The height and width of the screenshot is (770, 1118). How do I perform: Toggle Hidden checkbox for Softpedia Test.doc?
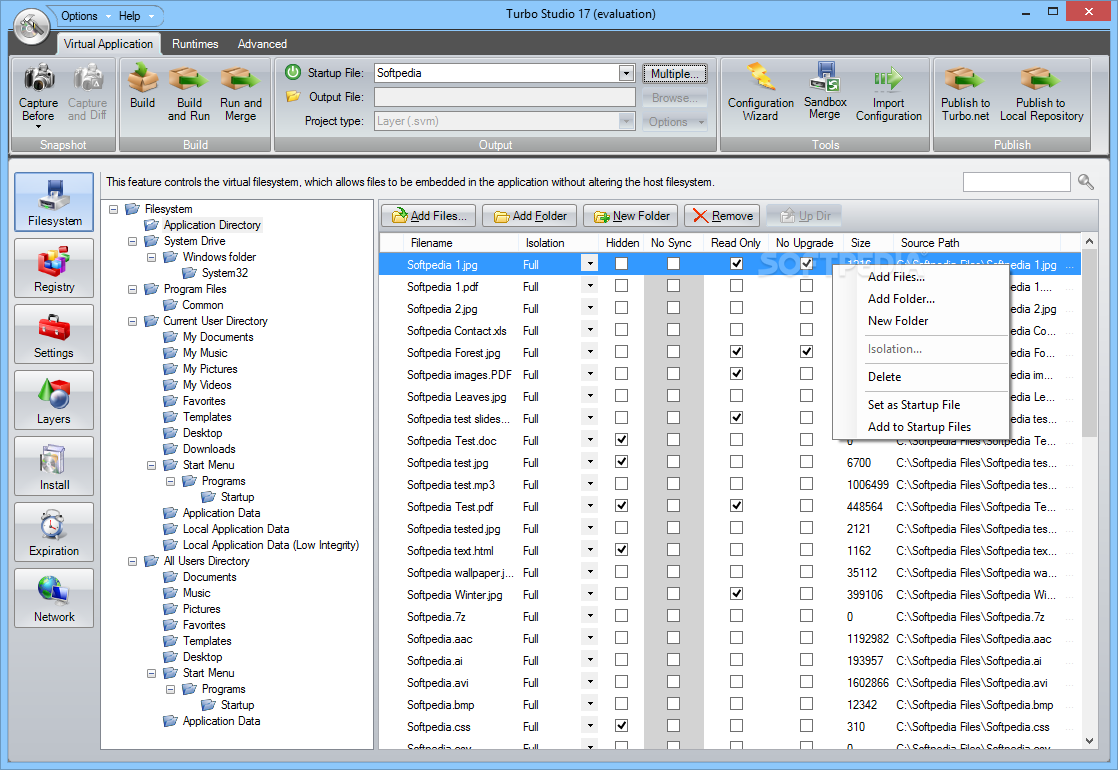(x=622, y=440)
